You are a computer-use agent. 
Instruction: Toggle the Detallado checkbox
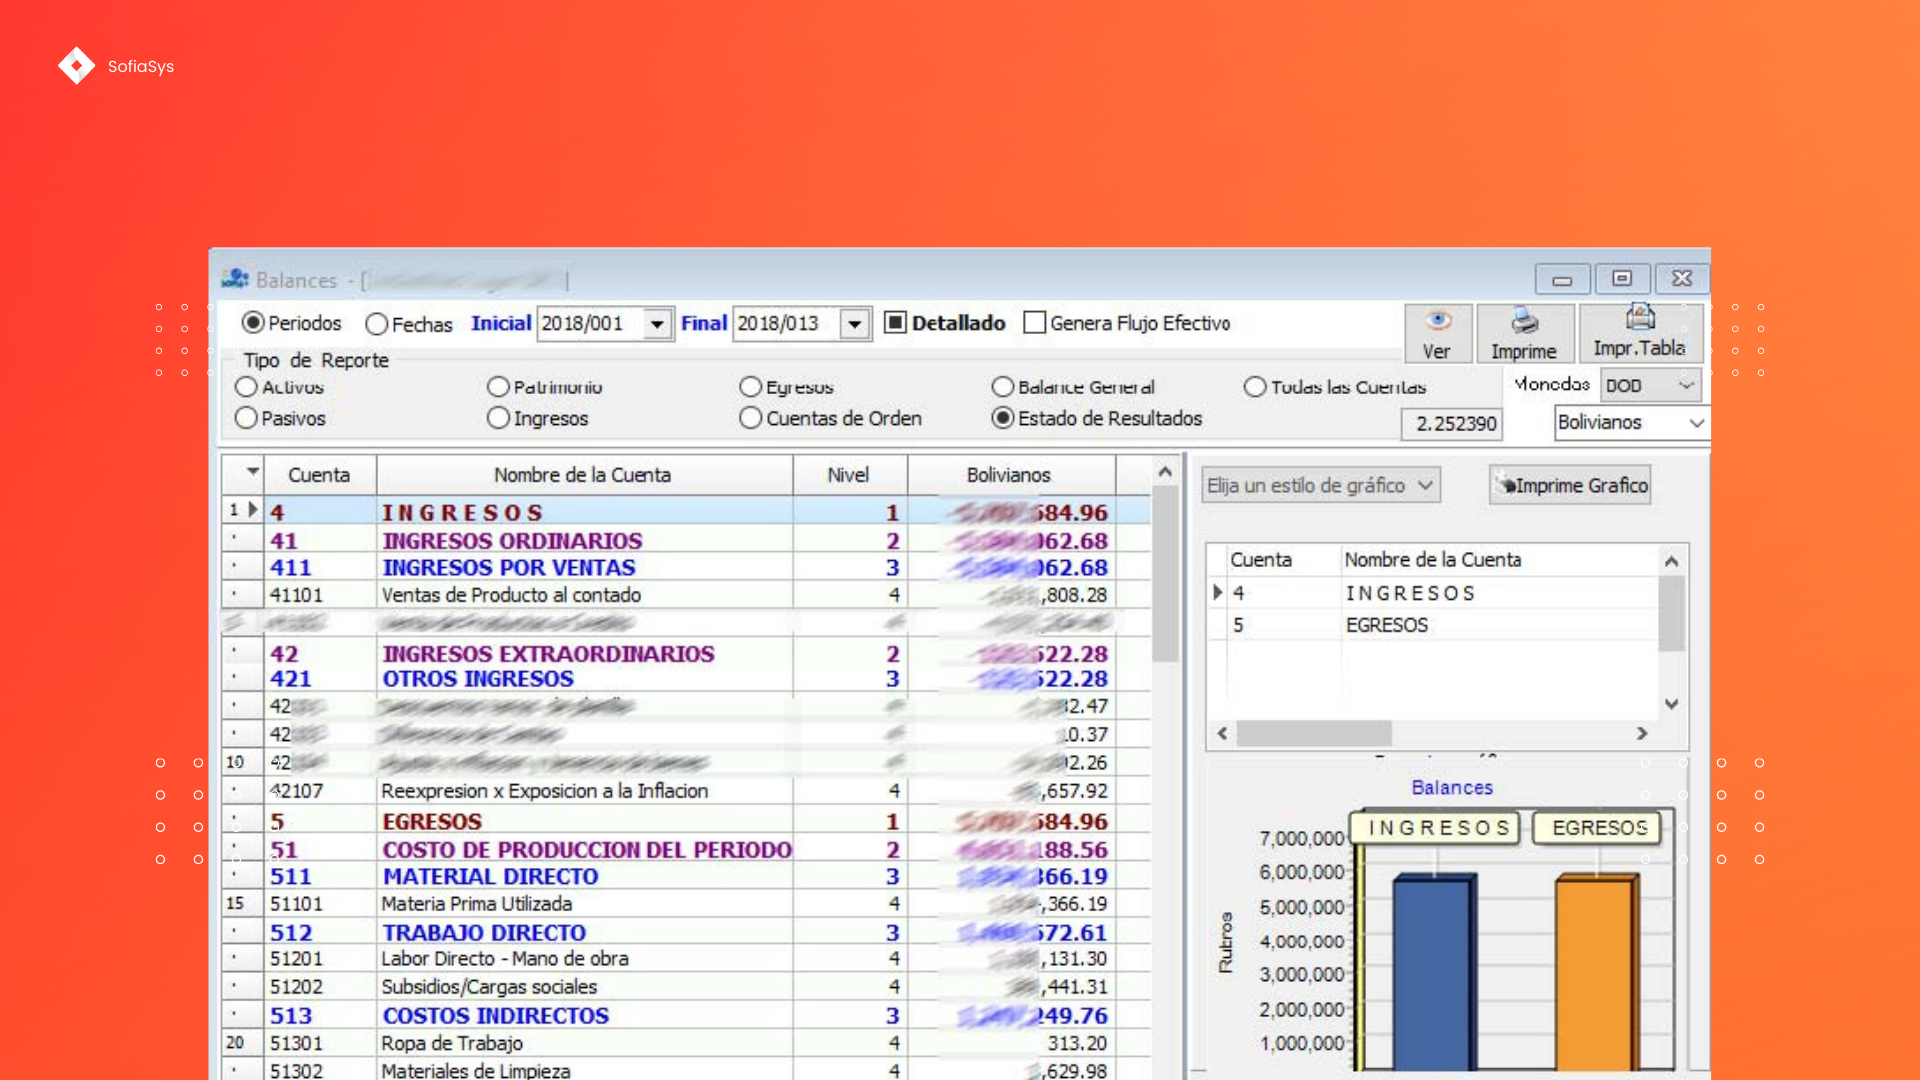(x=895, y=323)
